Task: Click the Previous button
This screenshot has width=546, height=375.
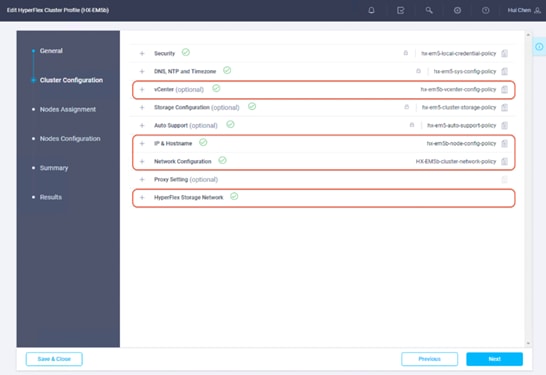Action: pos(429,359)
